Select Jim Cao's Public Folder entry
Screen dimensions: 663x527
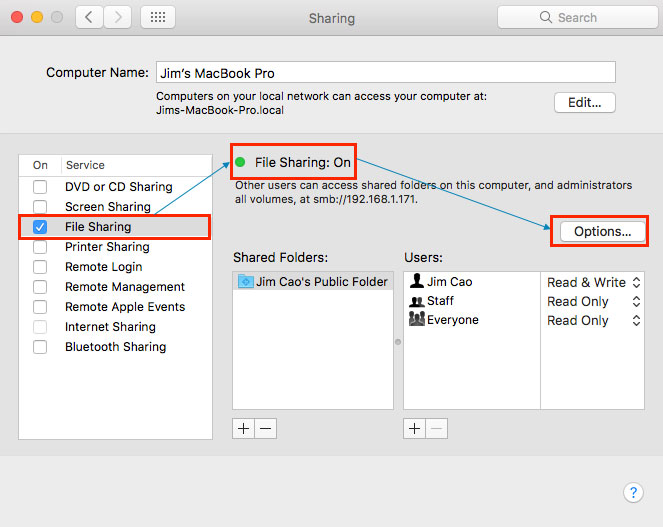click(313, 281)
